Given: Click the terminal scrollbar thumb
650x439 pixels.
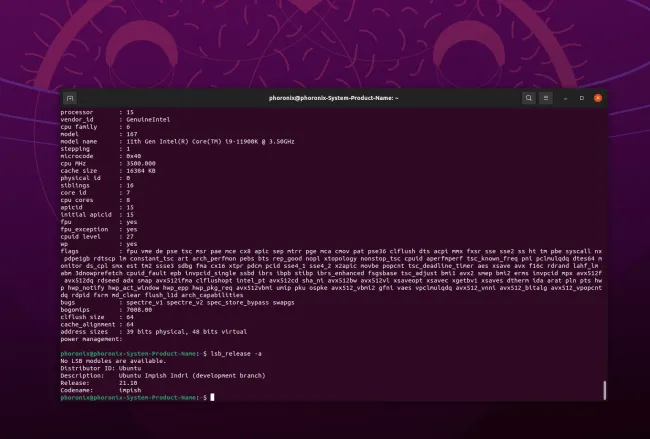Looking at the screenshot, I should [x=603, y=390].
